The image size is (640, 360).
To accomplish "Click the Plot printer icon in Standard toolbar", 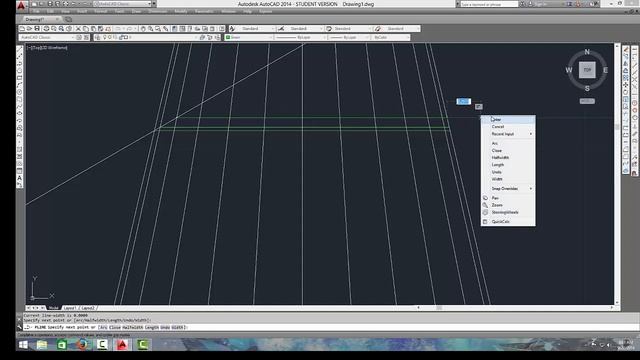I will click(46, 29).
